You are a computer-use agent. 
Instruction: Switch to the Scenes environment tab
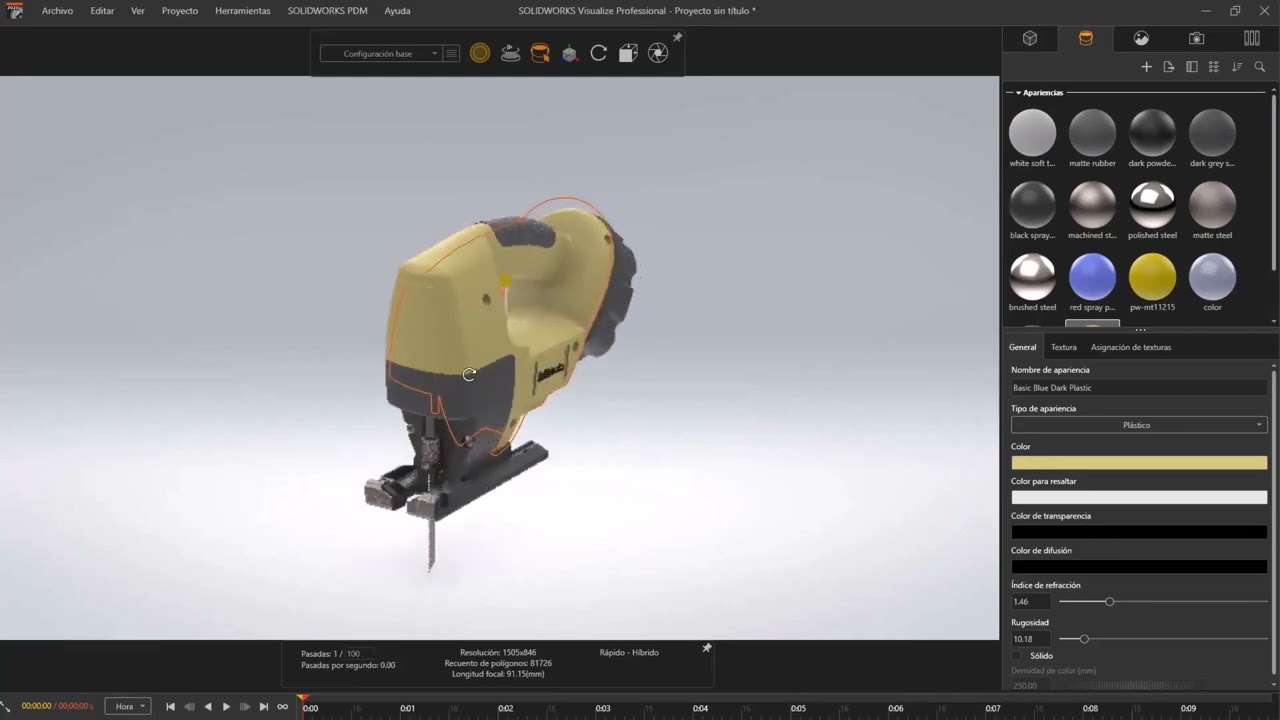point(1141,38)
